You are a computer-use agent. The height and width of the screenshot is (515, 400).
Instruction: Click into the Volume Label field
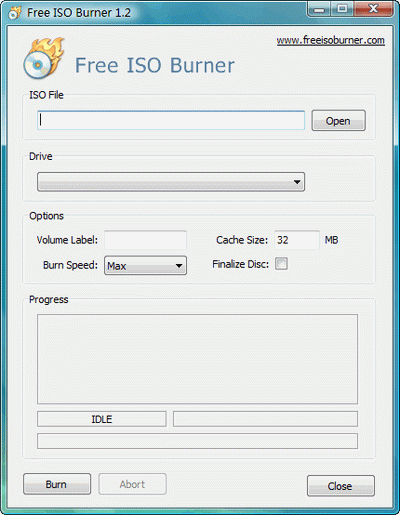pyautogui.click(x=145, y=240)
